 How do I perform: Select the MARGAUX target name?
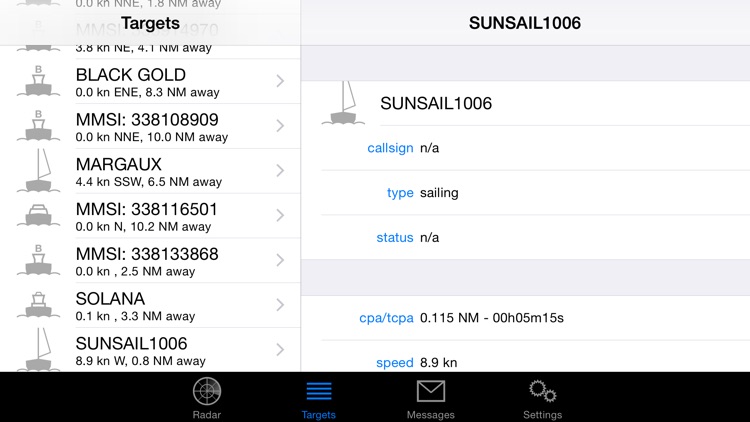(119, 165)
